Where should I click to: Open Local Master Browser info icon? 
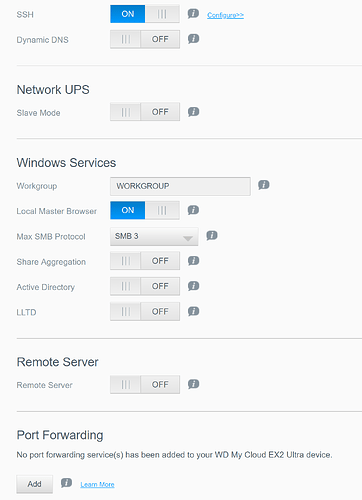[193, 210]
